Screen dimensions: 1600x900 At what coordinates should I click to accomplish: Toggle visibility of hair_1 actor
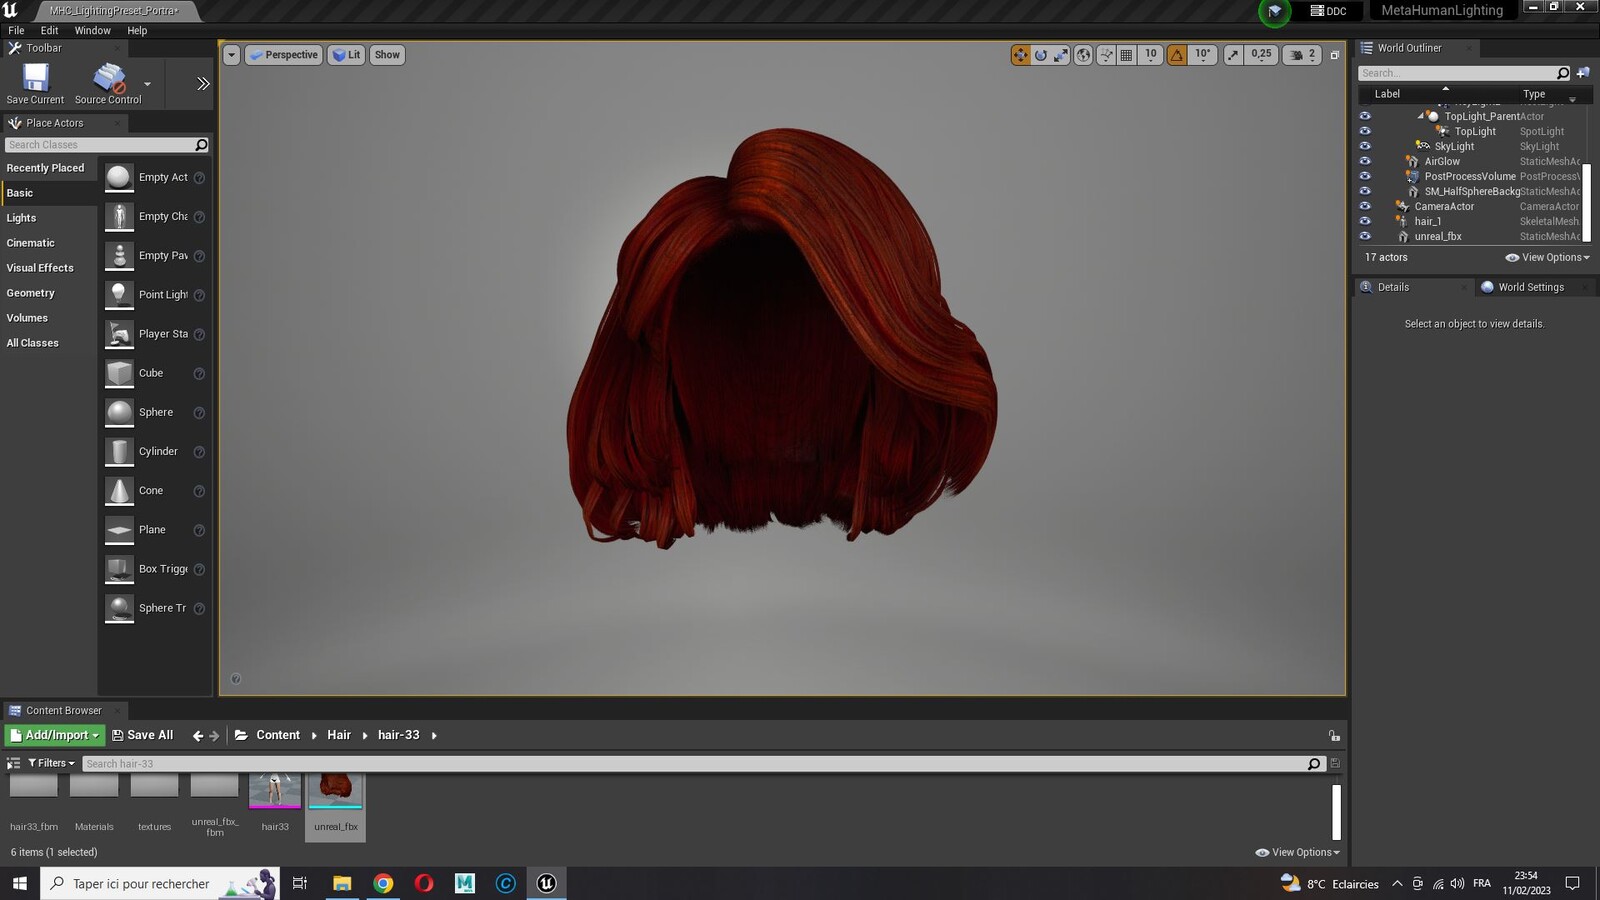pyautogui.click(x=1365, y=221)
